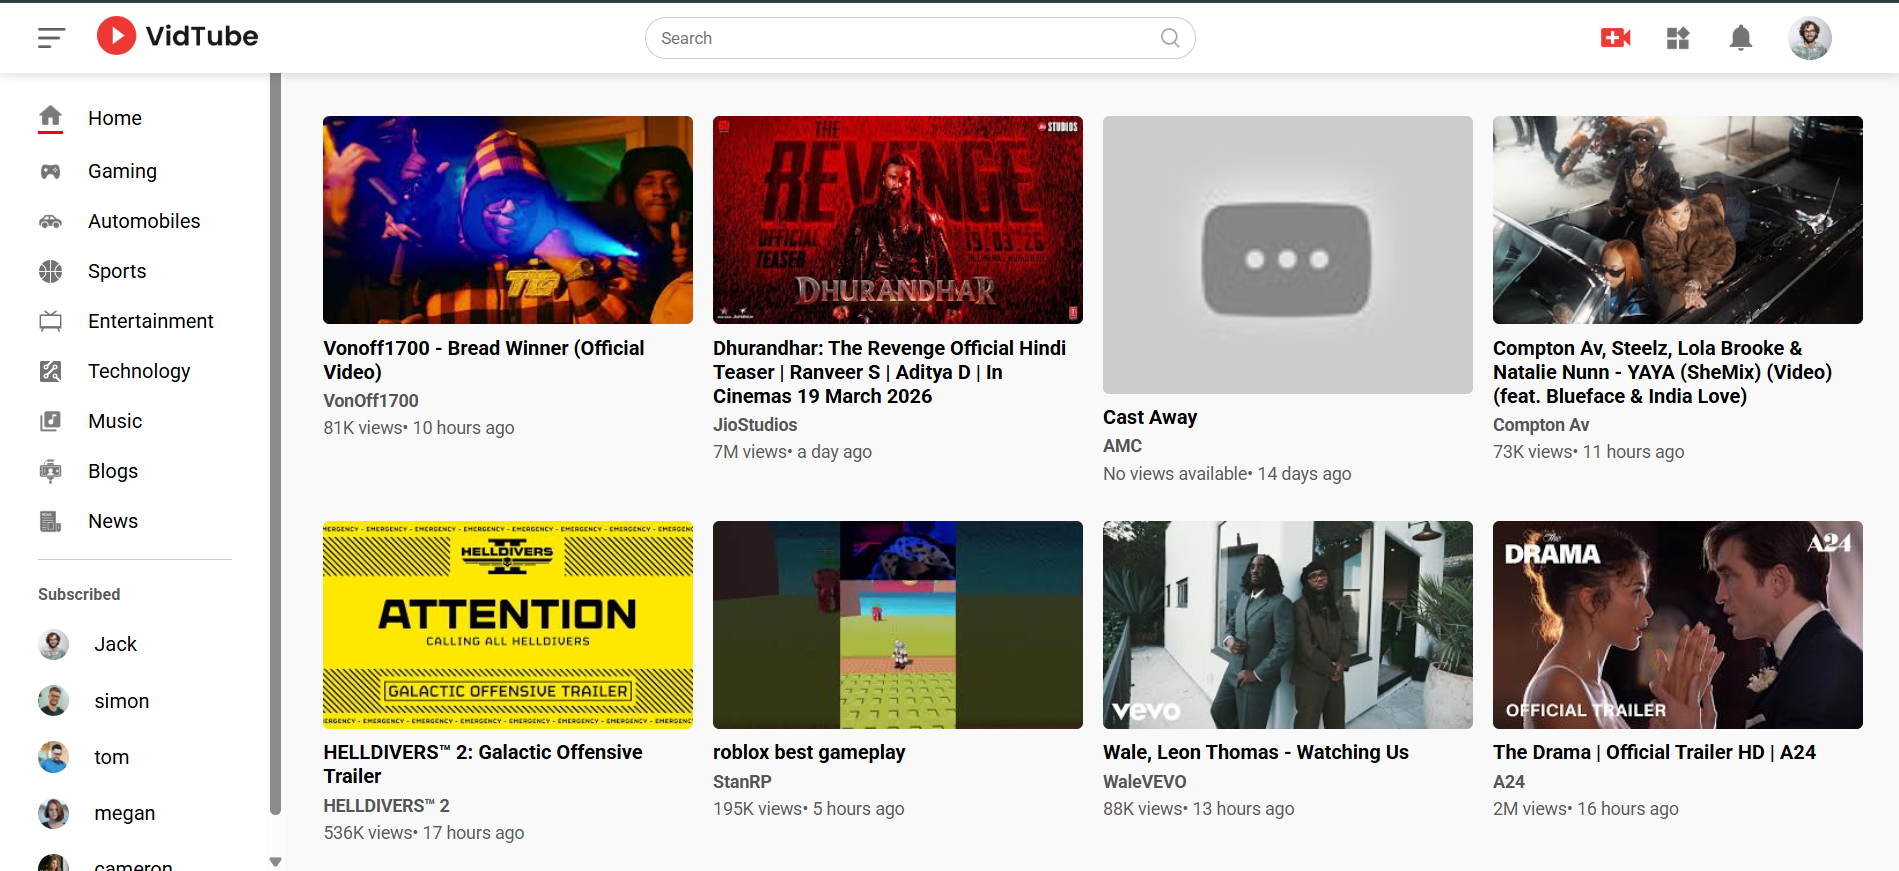Open the JioStudios channel link
The width and height of the screenshot is (1899, 871).
754,425
